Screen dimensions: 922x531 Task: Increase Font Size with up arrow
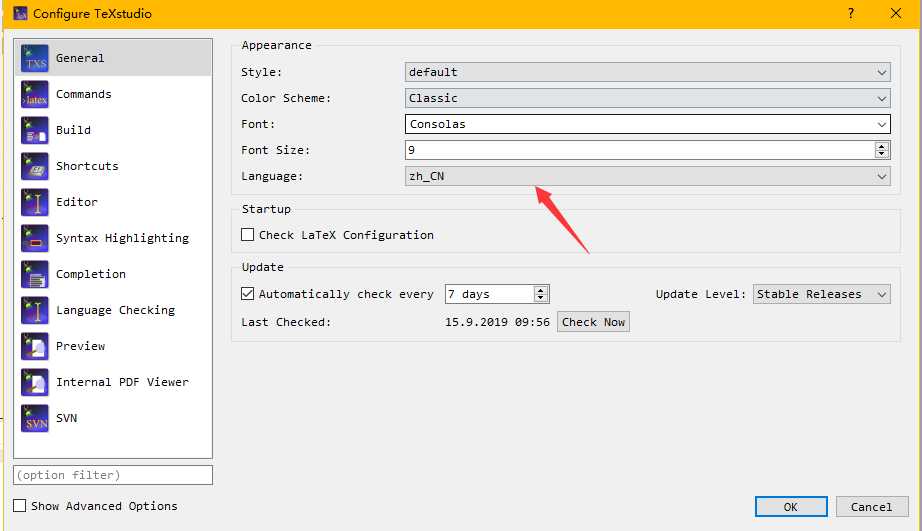point(881,146)
